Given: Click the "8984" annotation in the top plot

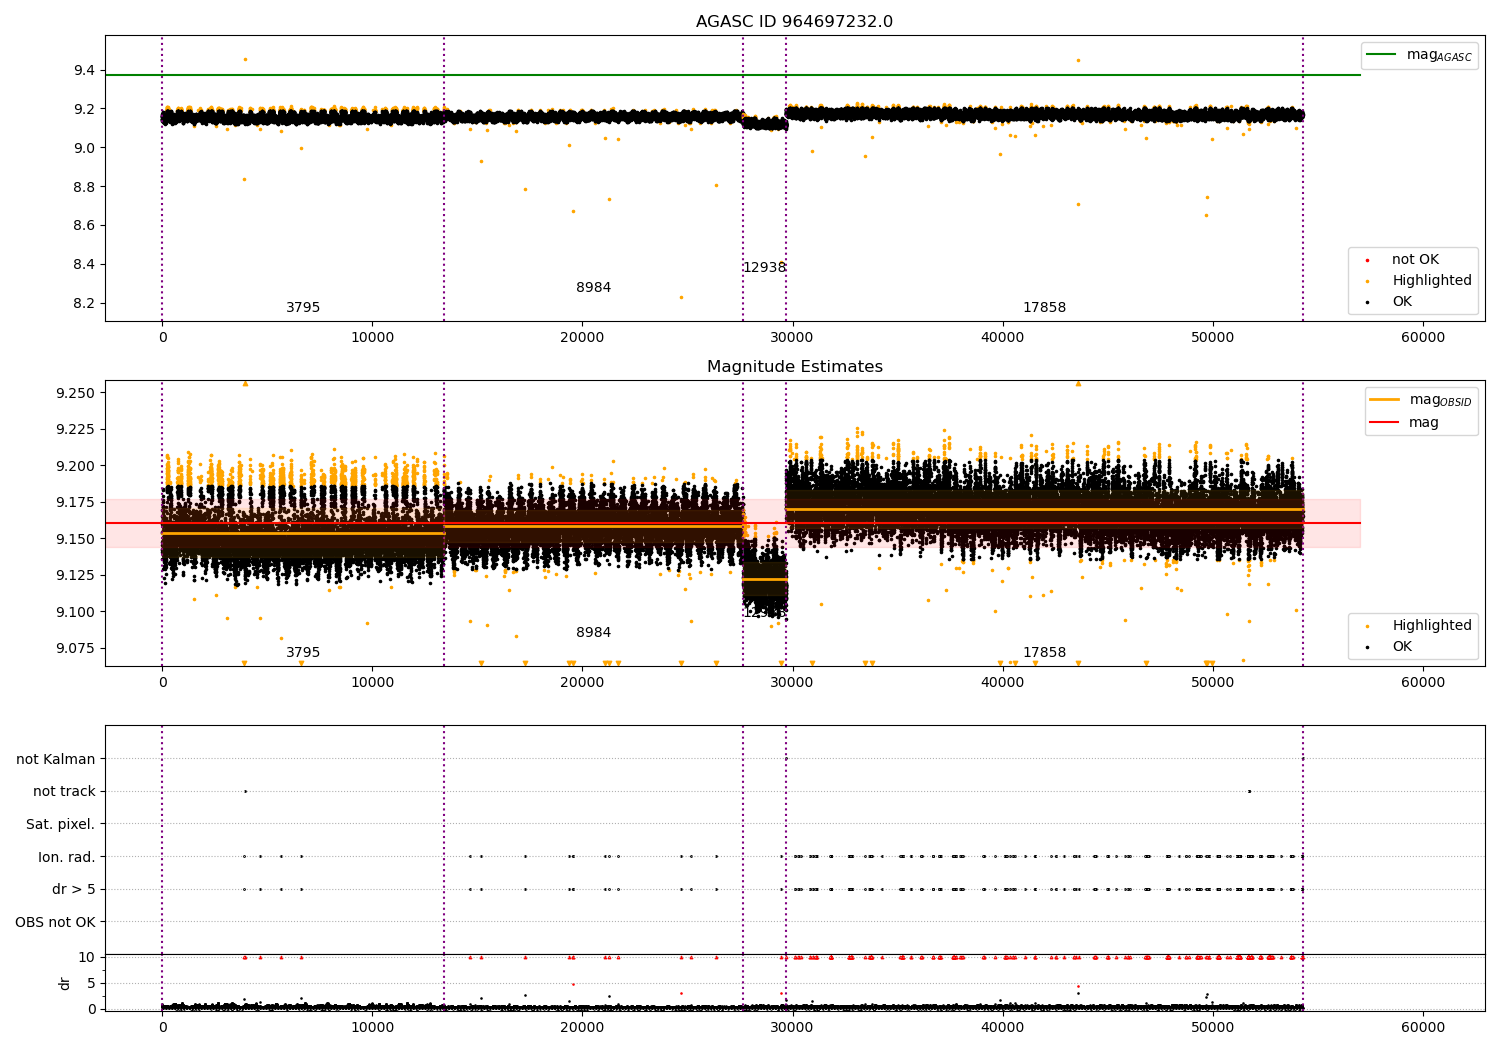Looking at the screenshot, I should 593,288.
